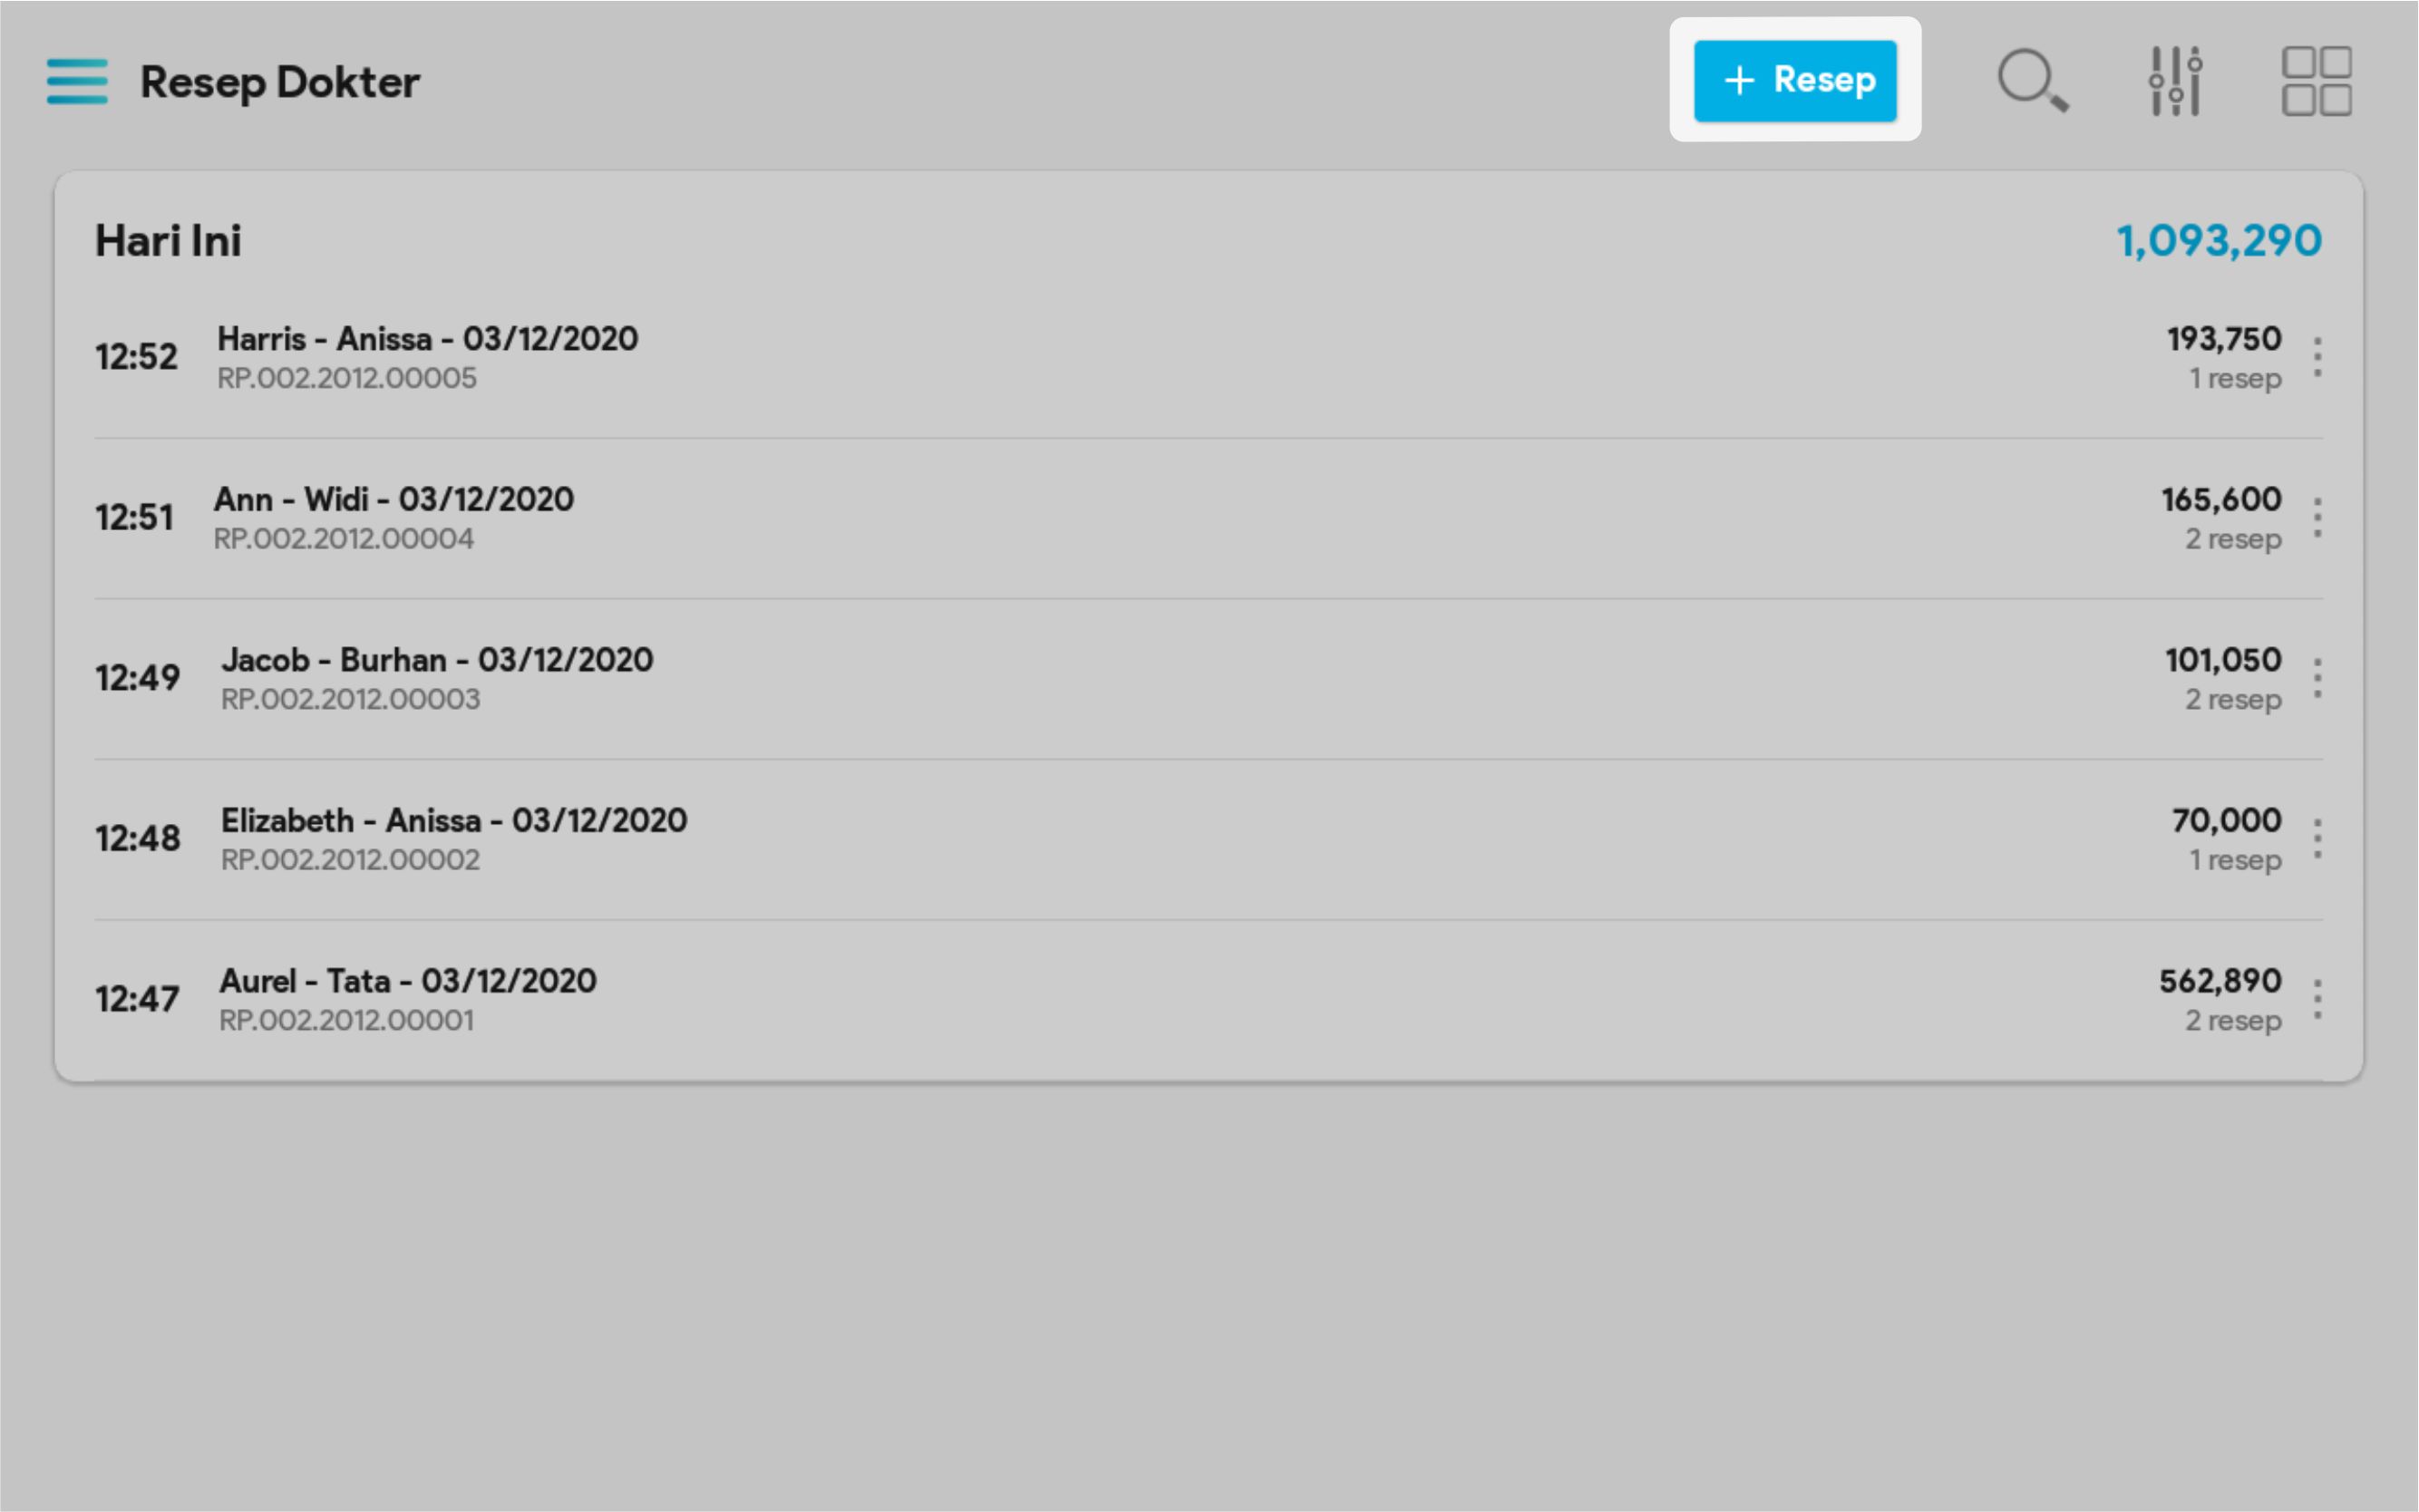Click the 562,890 amount for Aurel
Viewport: 2419px width, 1512px height.
tap(2219, 981)
